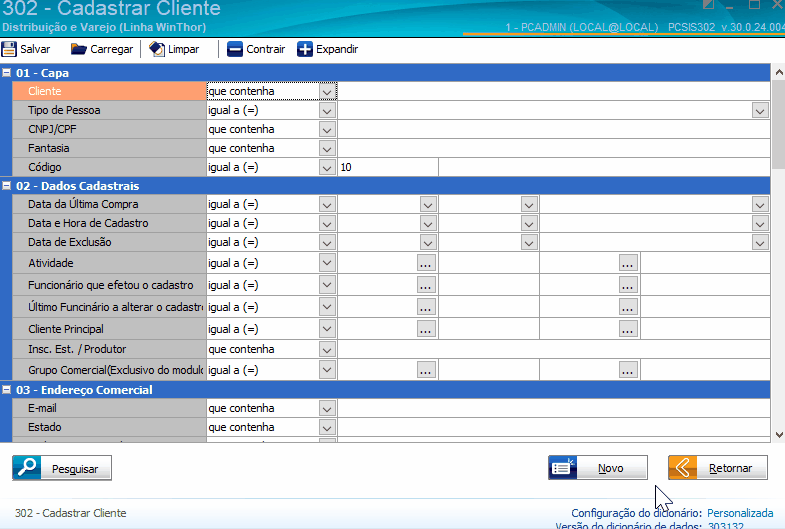Open first date picker for Data da Última Compra
The height and width of the screenshot is (529, 785).
click(428, 204)
